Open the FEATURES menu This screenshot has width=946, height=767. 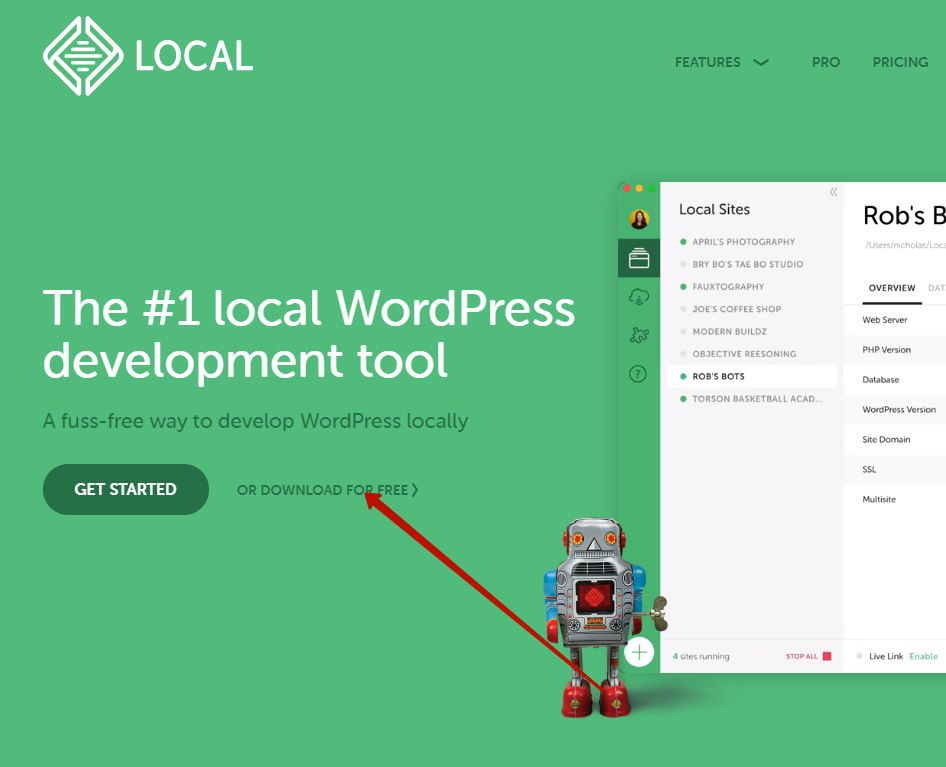click(x=708, y=62)
